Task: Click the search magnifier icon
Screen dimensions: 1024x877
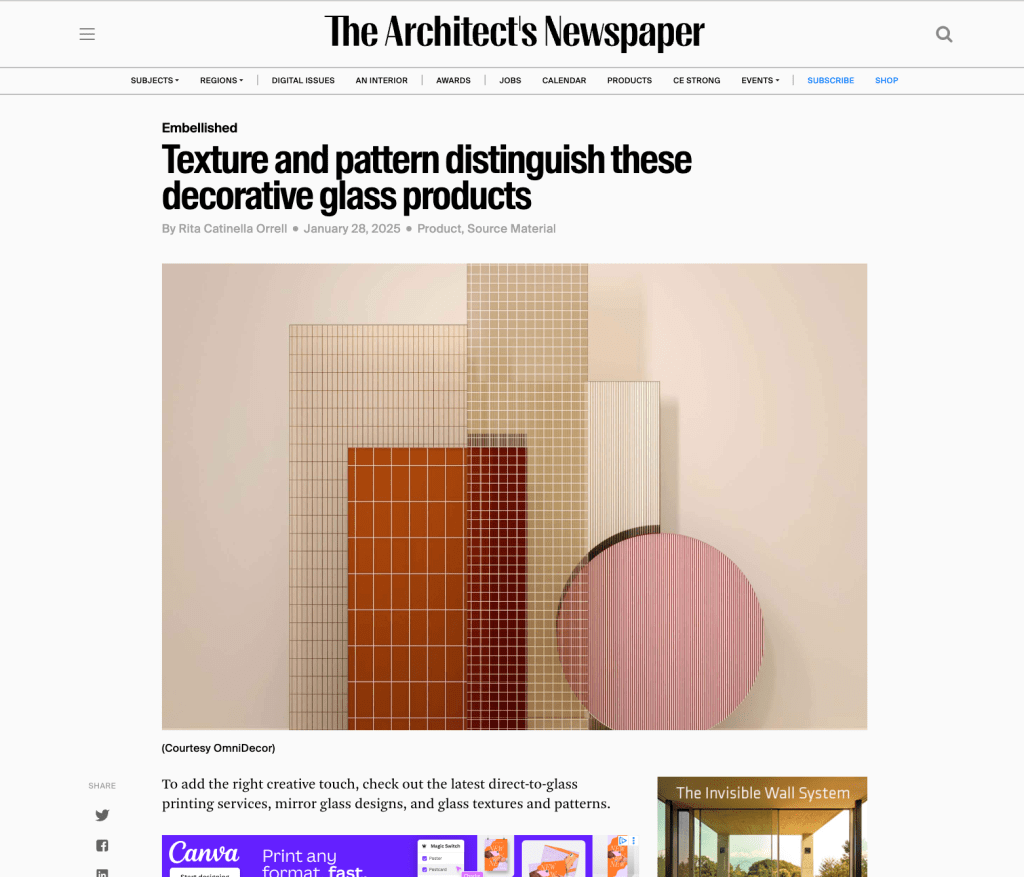Action: point(943,34)
